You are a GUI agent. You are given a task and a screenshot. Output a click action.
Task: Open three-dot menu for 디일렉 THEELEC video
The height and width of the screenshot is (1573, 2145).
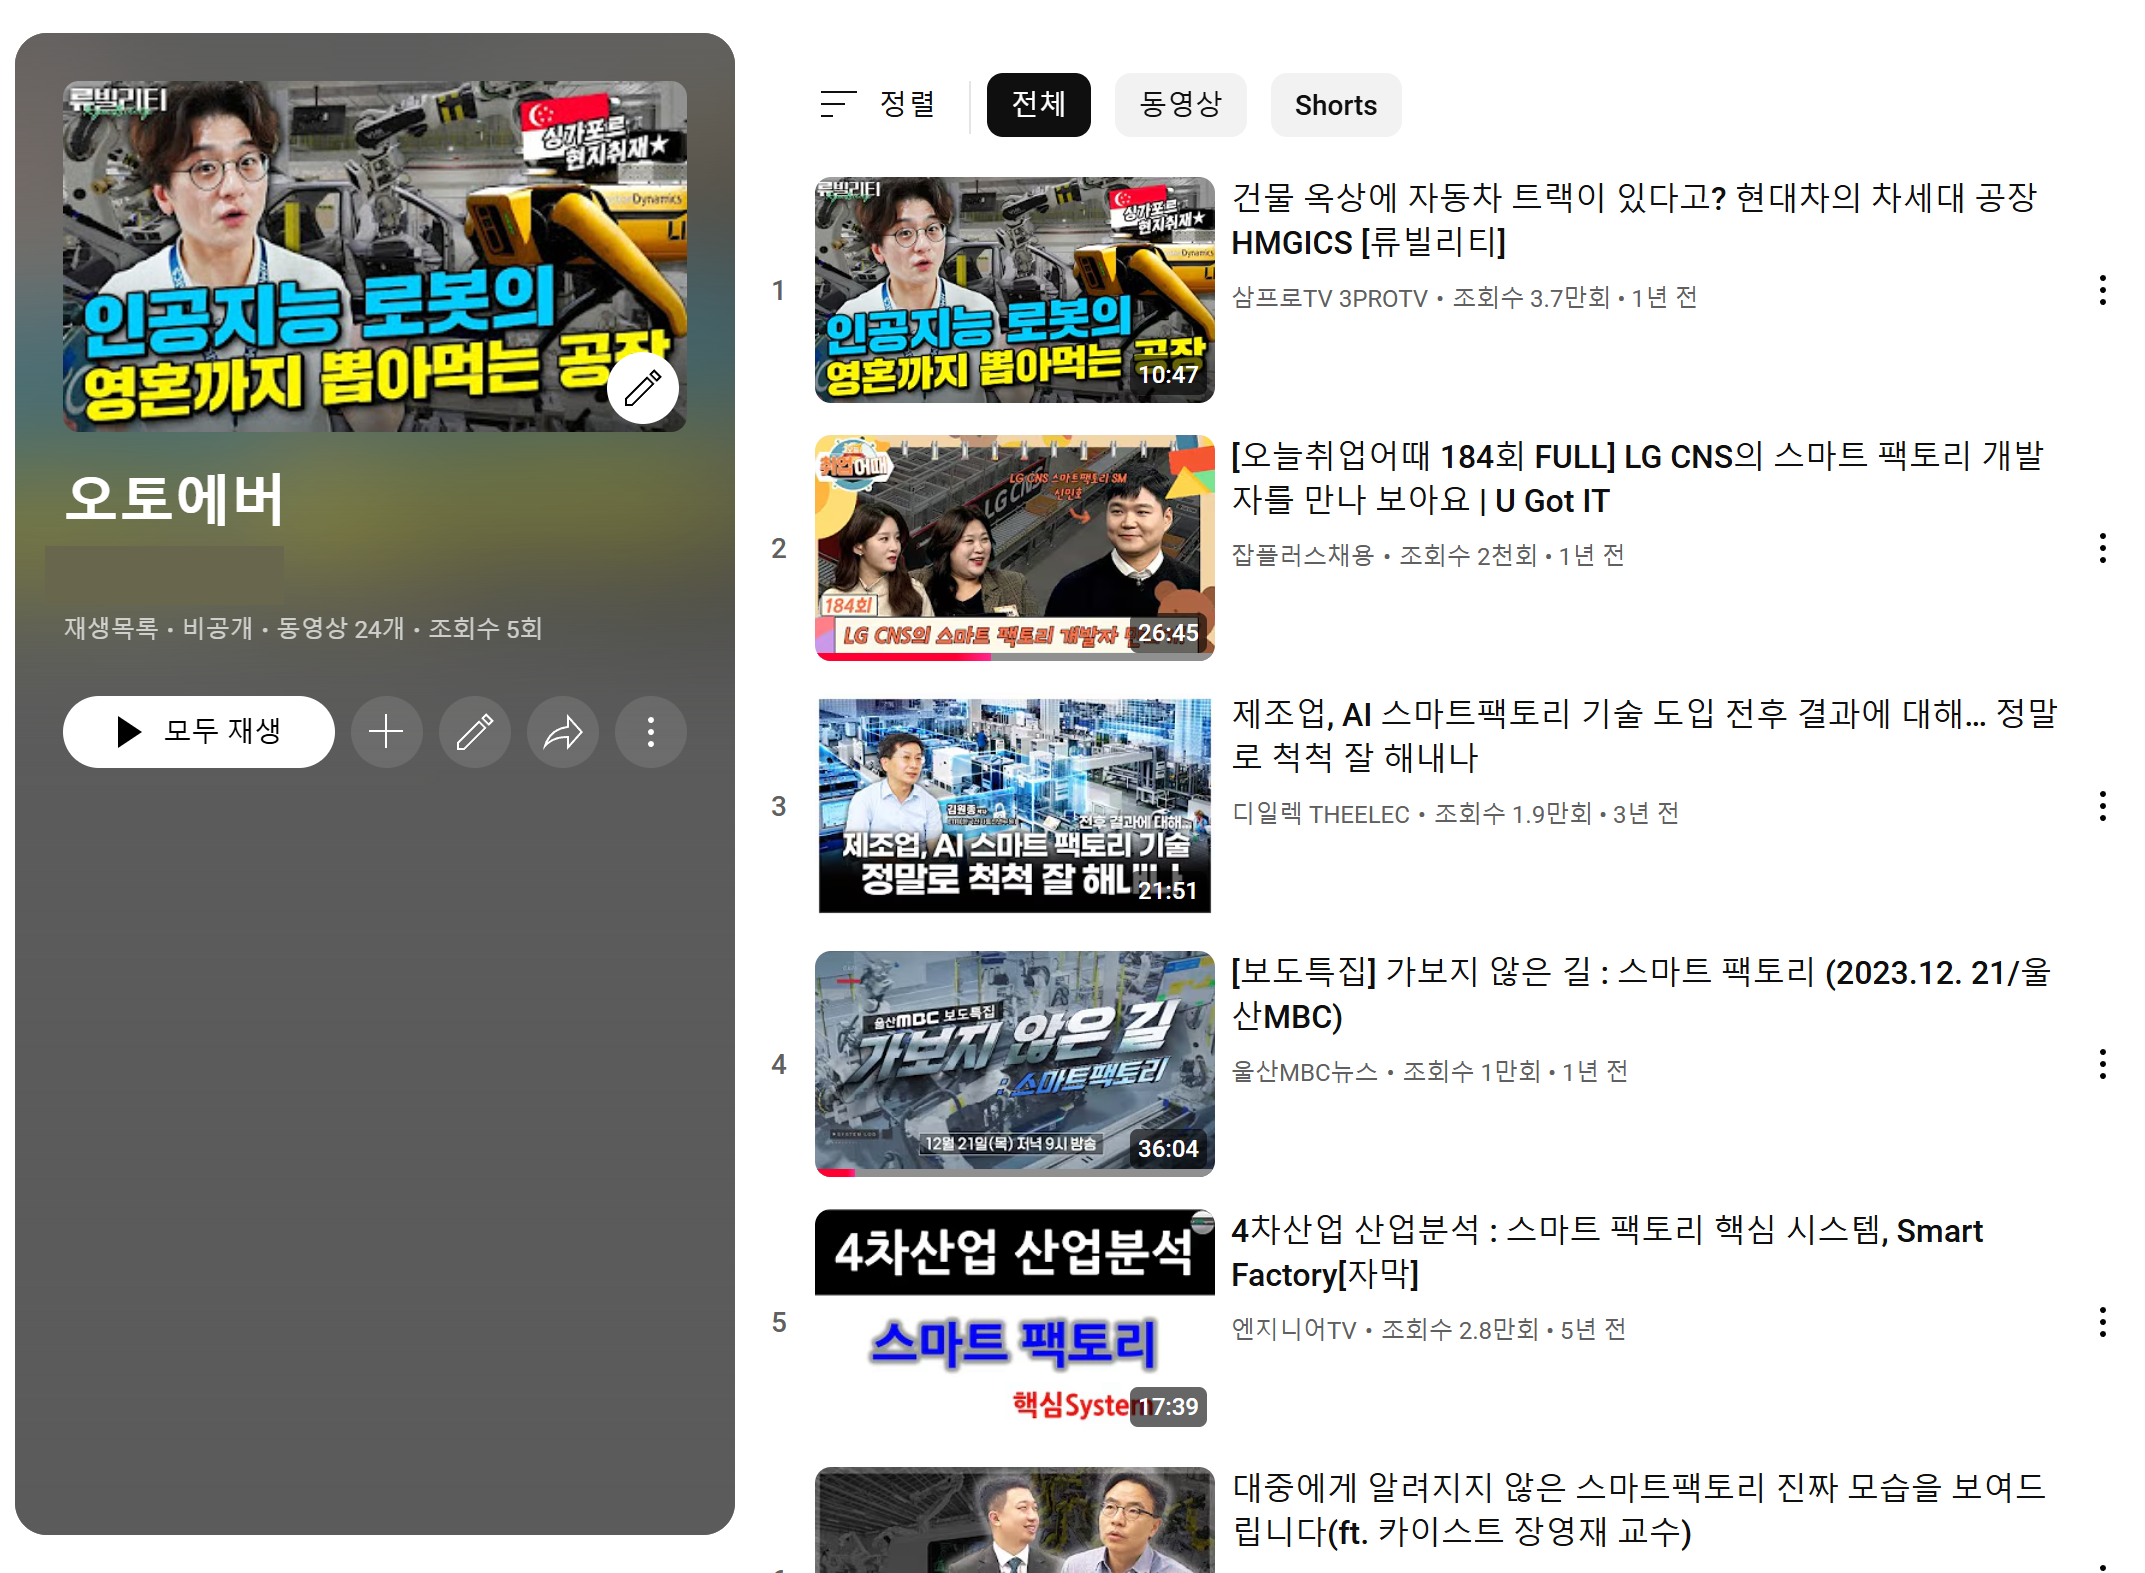tap(2103, 807)
